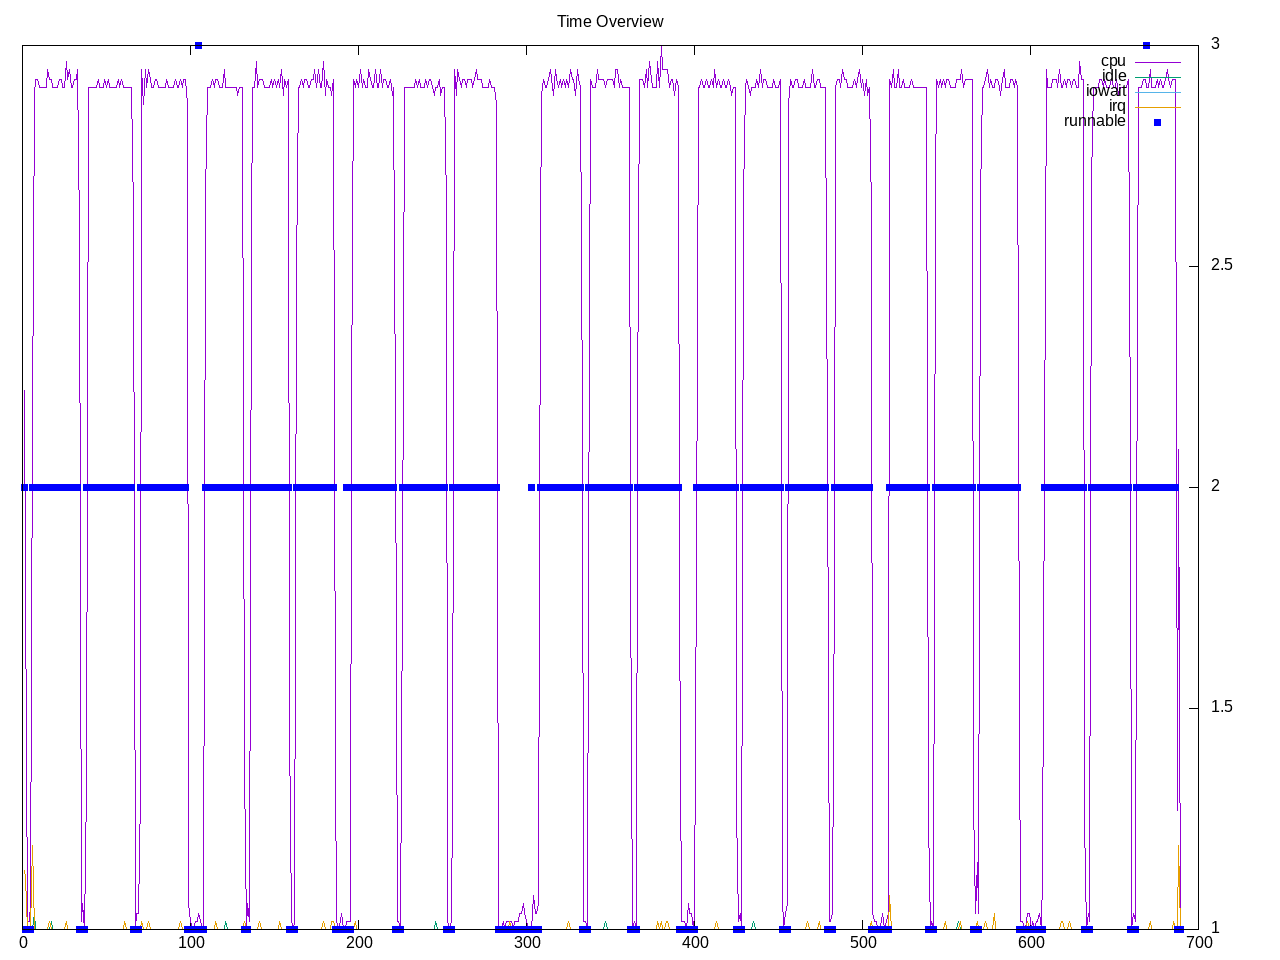Click the x-axis tick label 500
This screenshot has height=960, width=1280.
pos(862,942)
